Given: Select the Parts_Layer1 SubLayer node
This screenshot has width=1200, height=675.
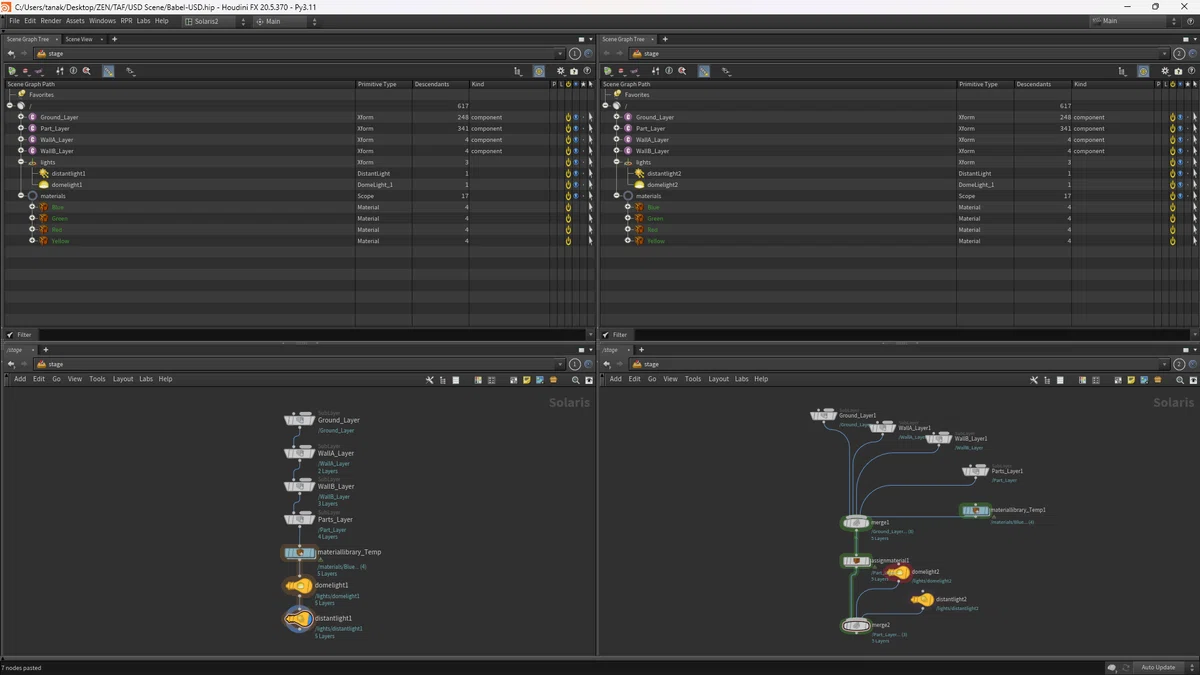Looking at the screenshot, I should (x=975, y=471).
